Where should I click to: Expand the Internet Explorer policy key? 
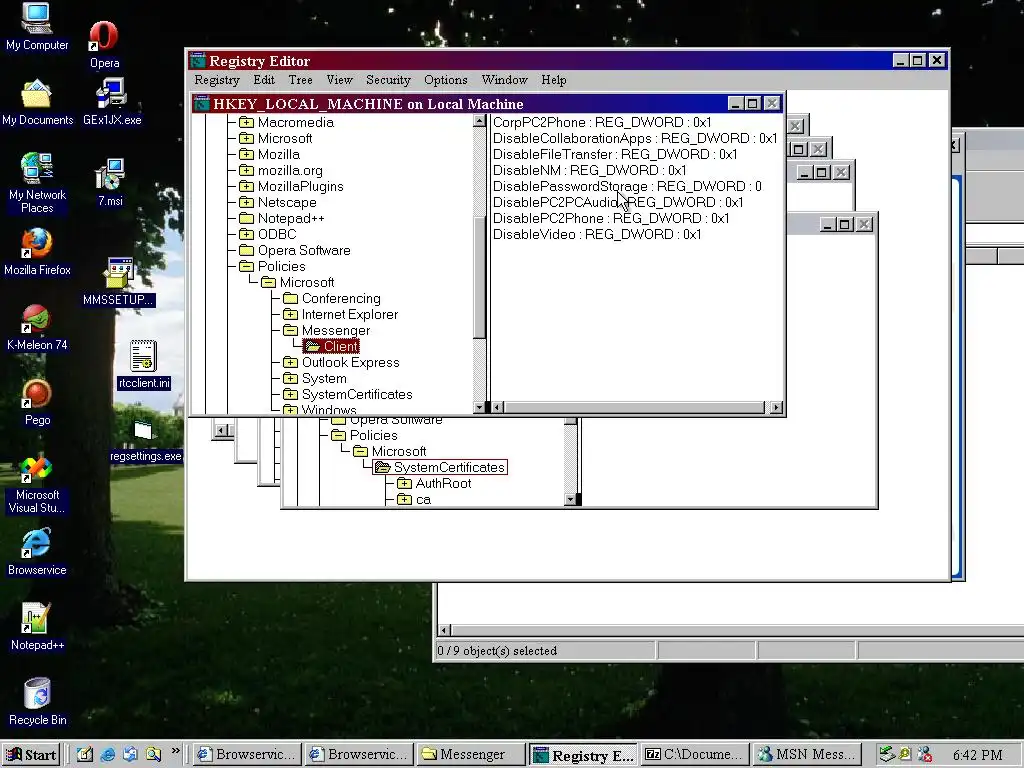click(x=290, y=315)
